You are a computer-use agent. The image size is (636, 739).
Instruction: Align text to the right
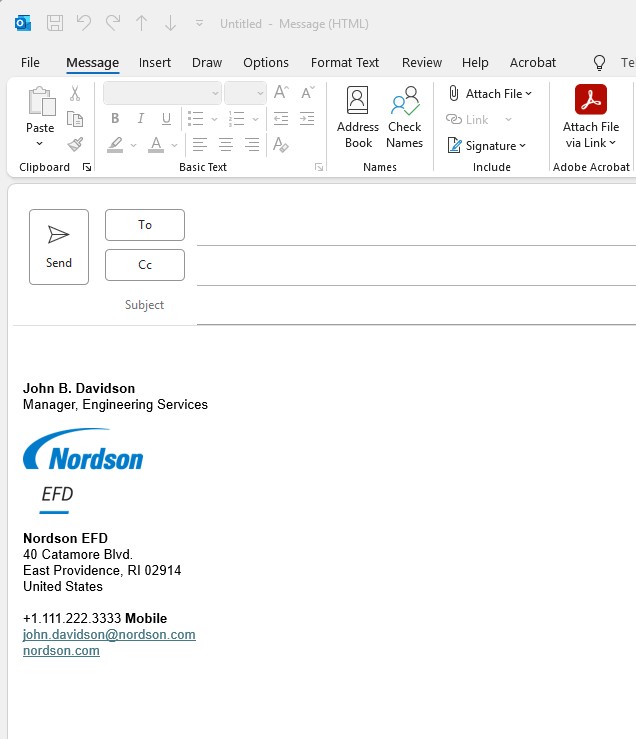tap(252, 144)
